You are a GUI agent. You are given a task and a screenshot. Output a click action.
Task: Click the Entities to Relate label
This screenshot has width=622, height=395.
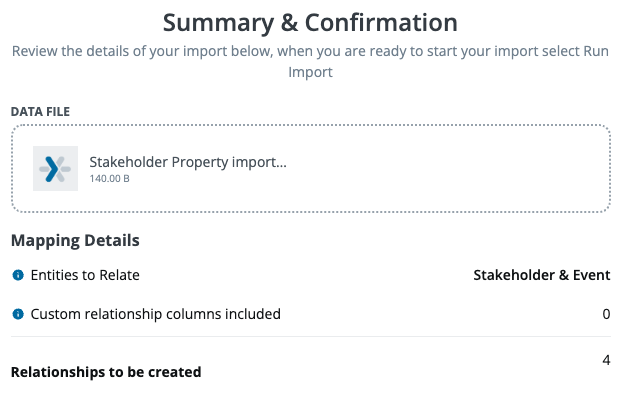pos(85,275)
